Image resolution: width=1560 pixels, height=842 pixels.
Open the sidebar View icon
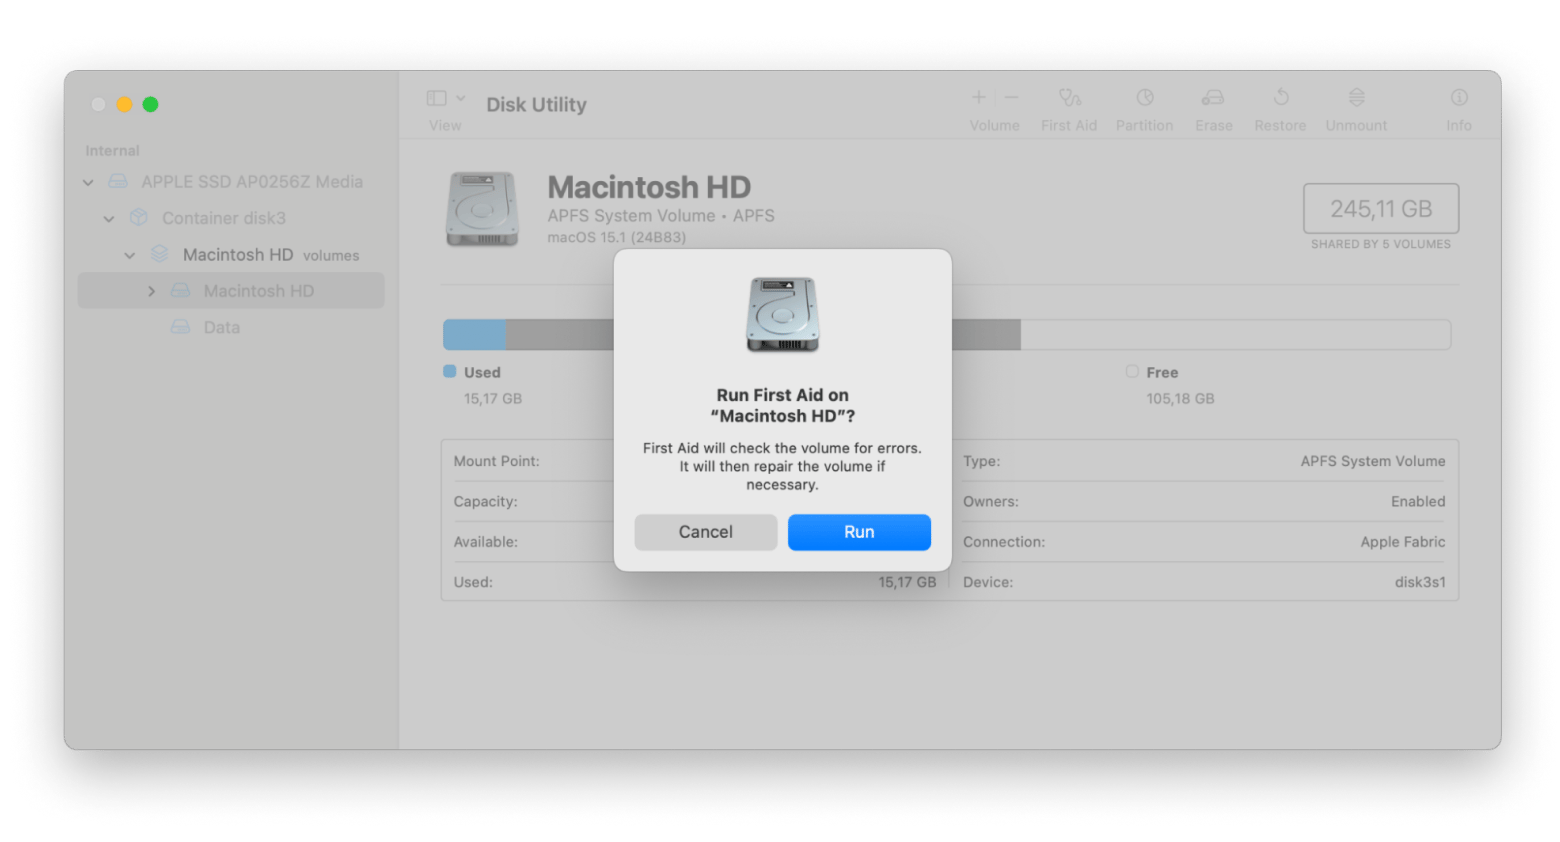point(436,98)
